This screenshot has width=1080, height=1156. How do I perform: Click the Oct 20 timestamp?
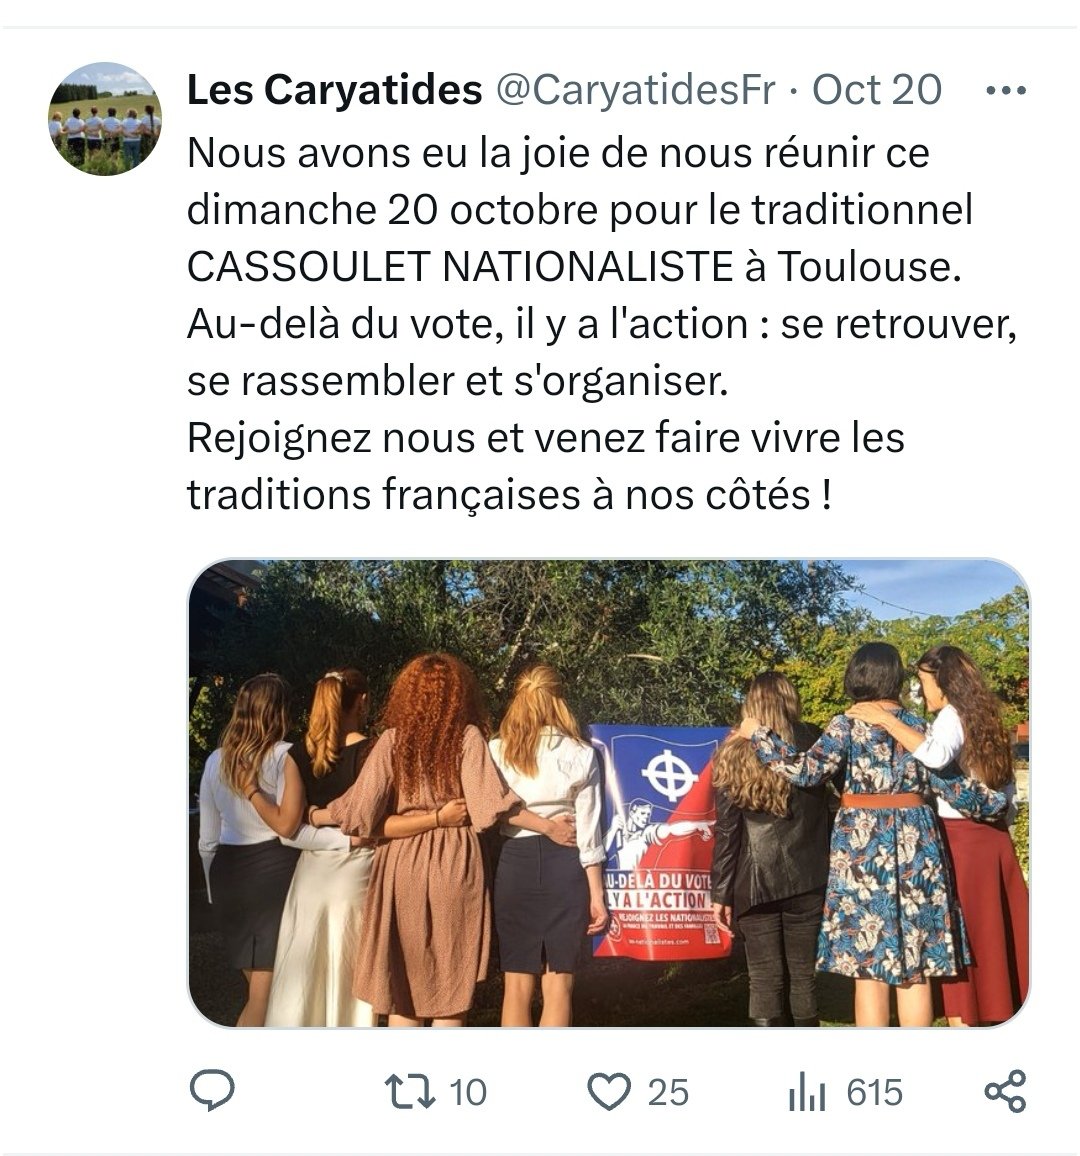pyautogui.click(x=877, y=90)
